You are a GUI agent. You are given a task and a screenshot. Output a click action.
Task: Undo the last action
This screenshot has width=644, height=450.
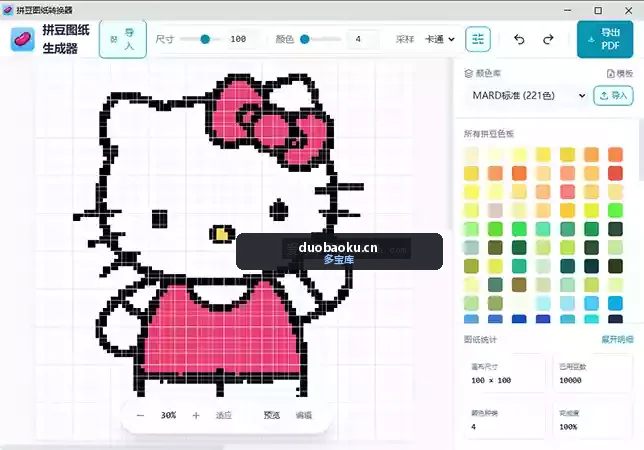point(519,39)
